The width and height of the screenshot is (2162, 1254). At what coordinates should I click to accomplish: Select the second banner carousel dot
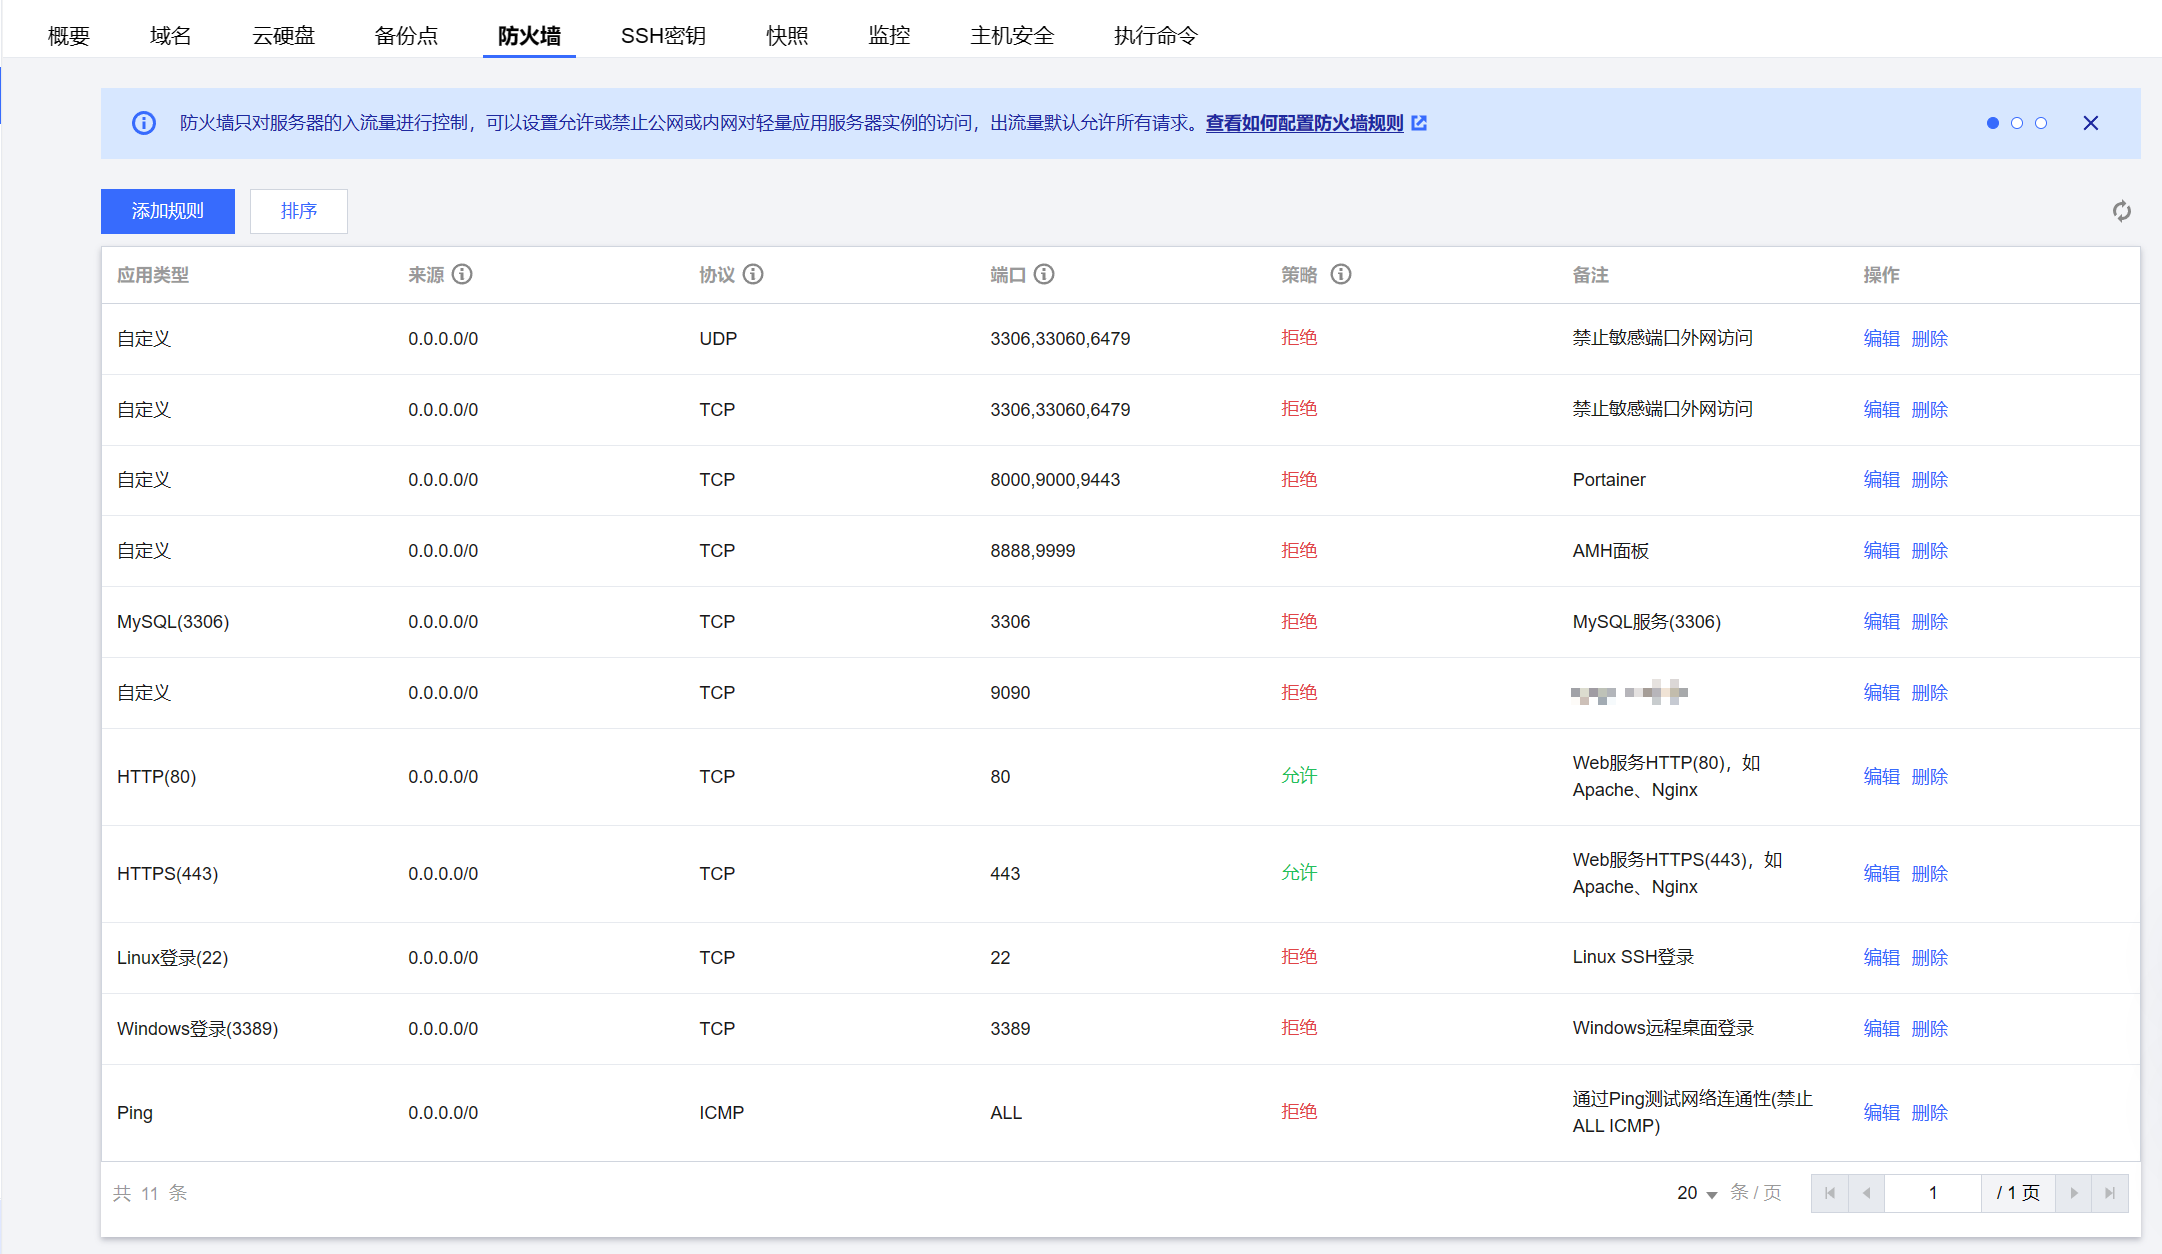click(x=2017, y=123)
